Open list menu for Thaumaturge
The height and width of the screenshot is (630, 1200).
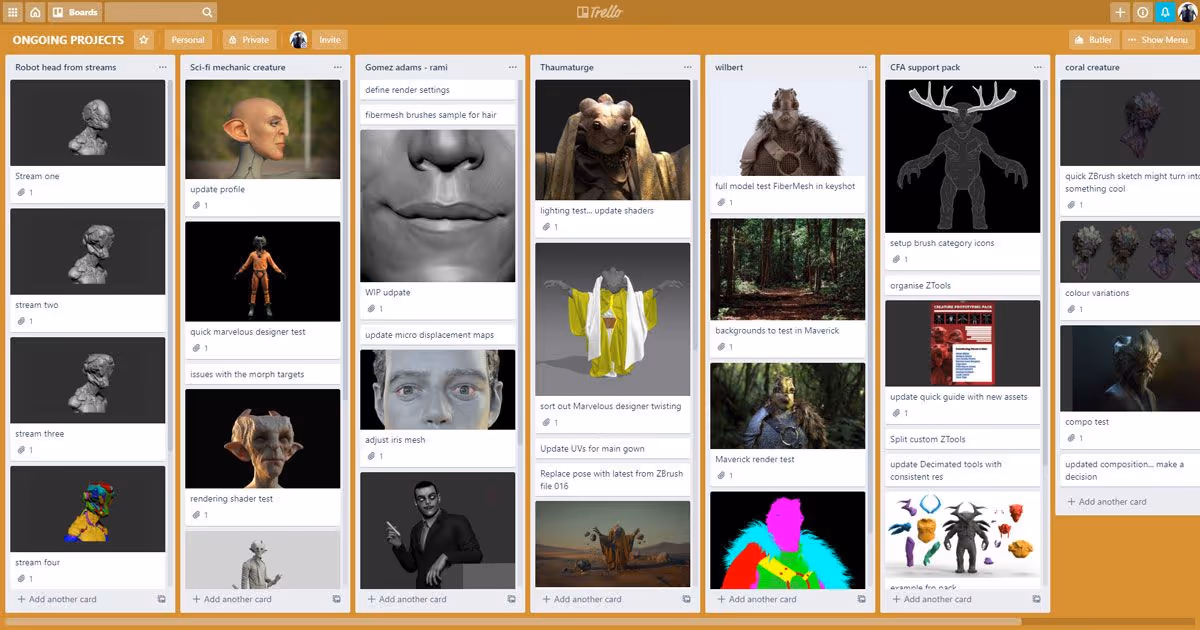point(687,67)
